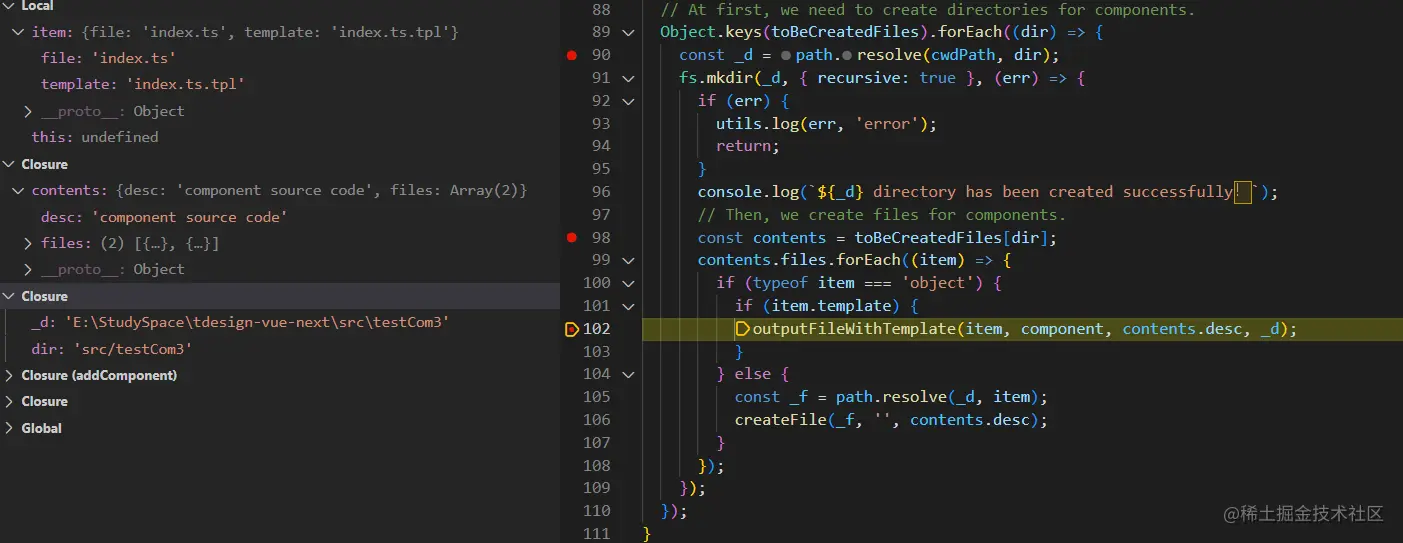This screenshot has height=543, width=1403.
Task: Click line number 105 in gutter
Action: (596, 397)
